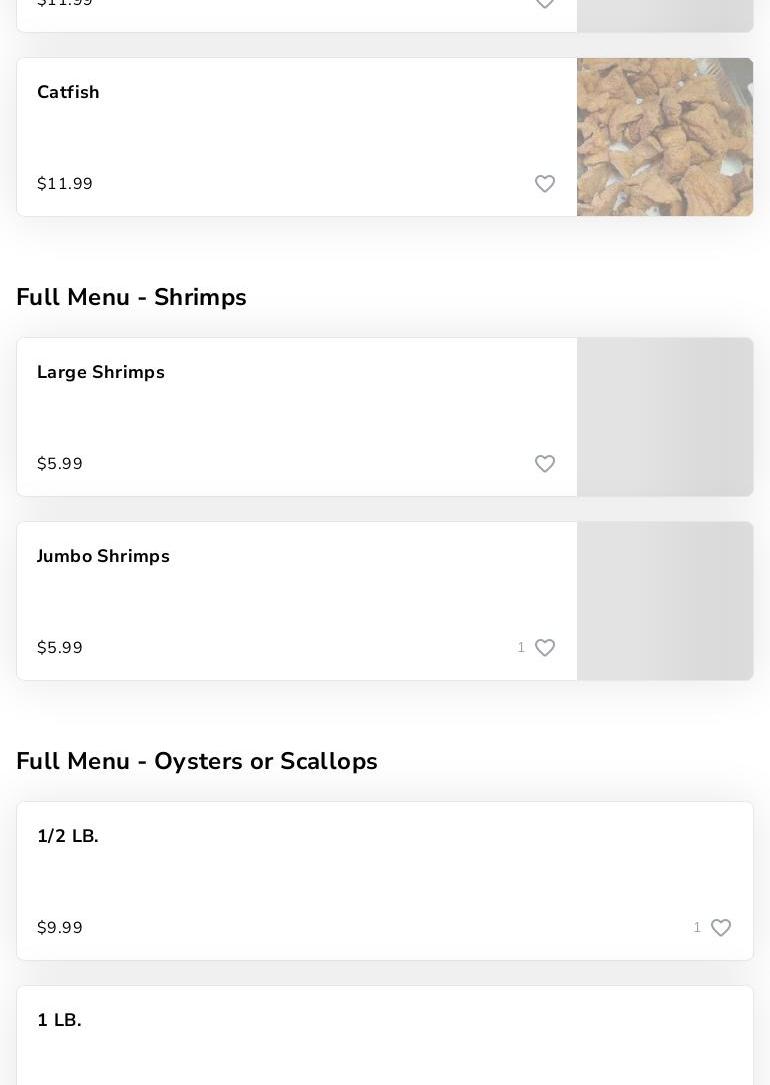The image size is (770, 1085).
Task: Click the Full Menu - Shrimps heading
Action: point(131,297)
